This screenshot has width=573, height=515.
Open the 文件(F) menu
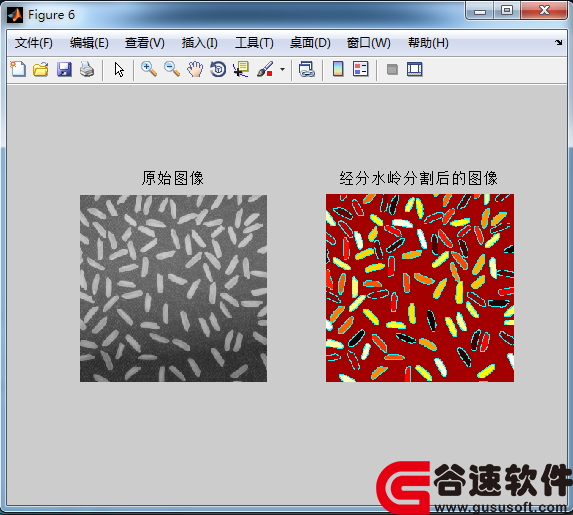coord(34,43)
